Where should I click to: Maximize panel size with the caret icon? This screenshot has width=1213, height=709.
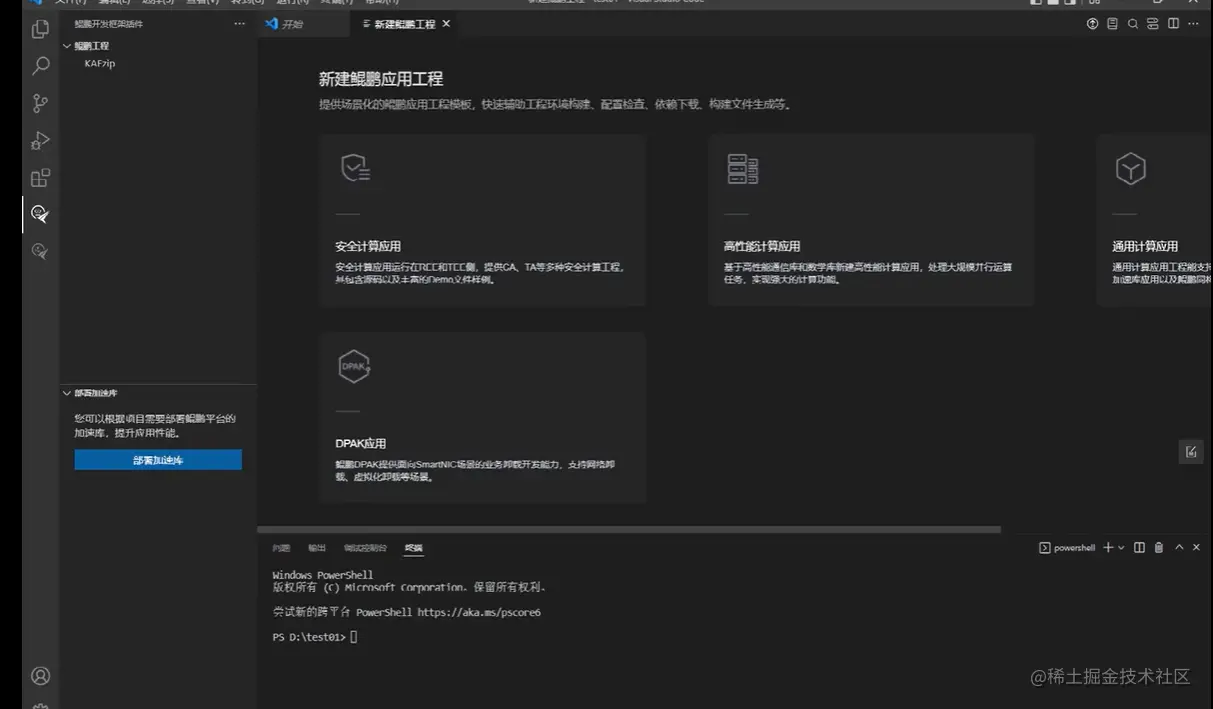(x=1179, y=547)
